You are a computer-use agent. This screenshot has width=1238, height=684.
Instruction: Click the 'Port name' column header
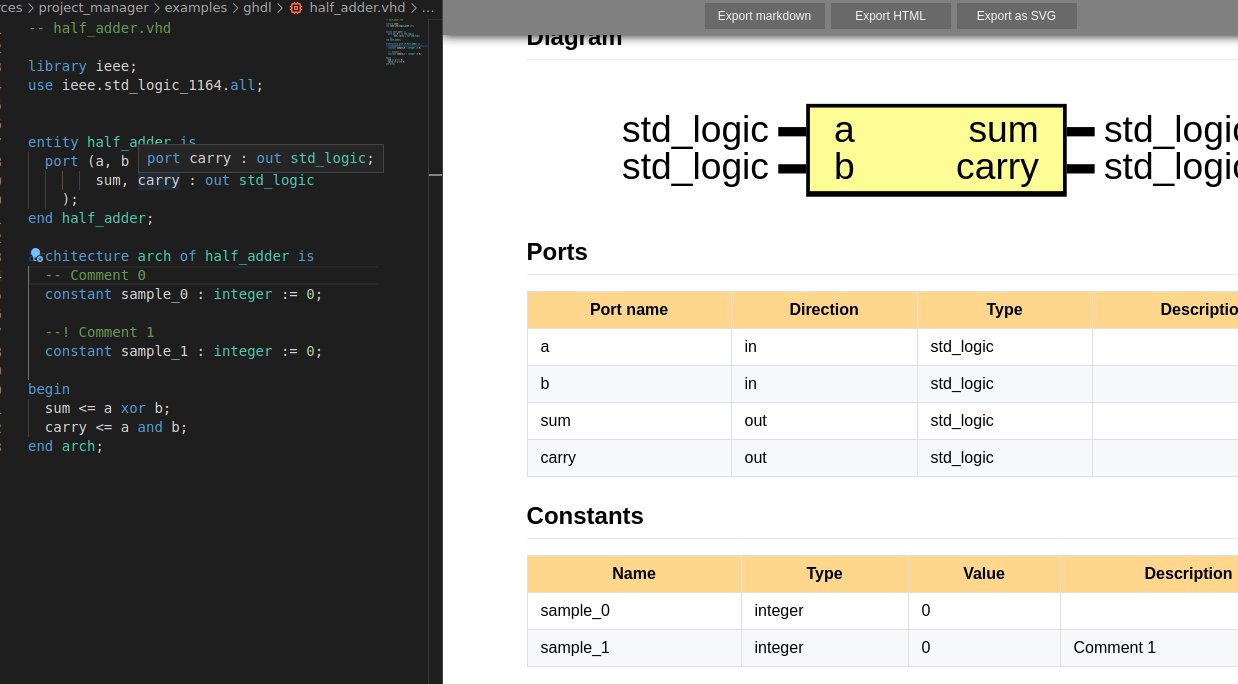point(629,310)
